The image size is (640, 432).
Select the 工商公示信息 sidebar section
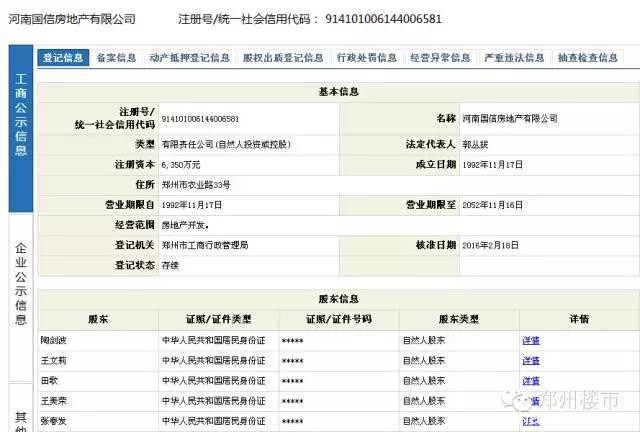(21, 129)
